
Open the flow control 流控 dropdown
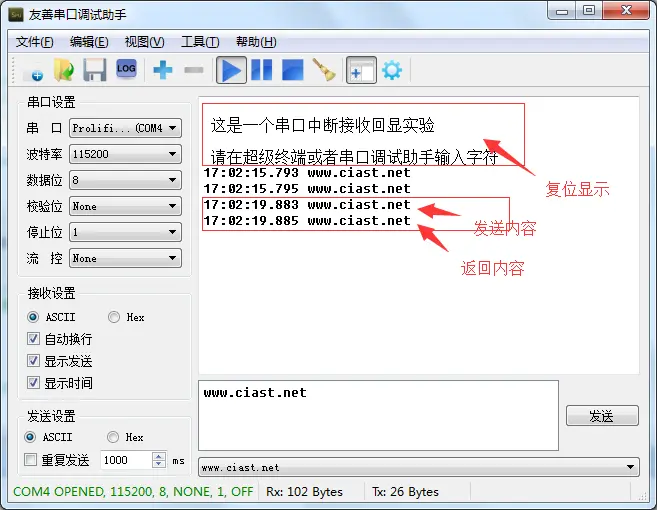(125, 258)
